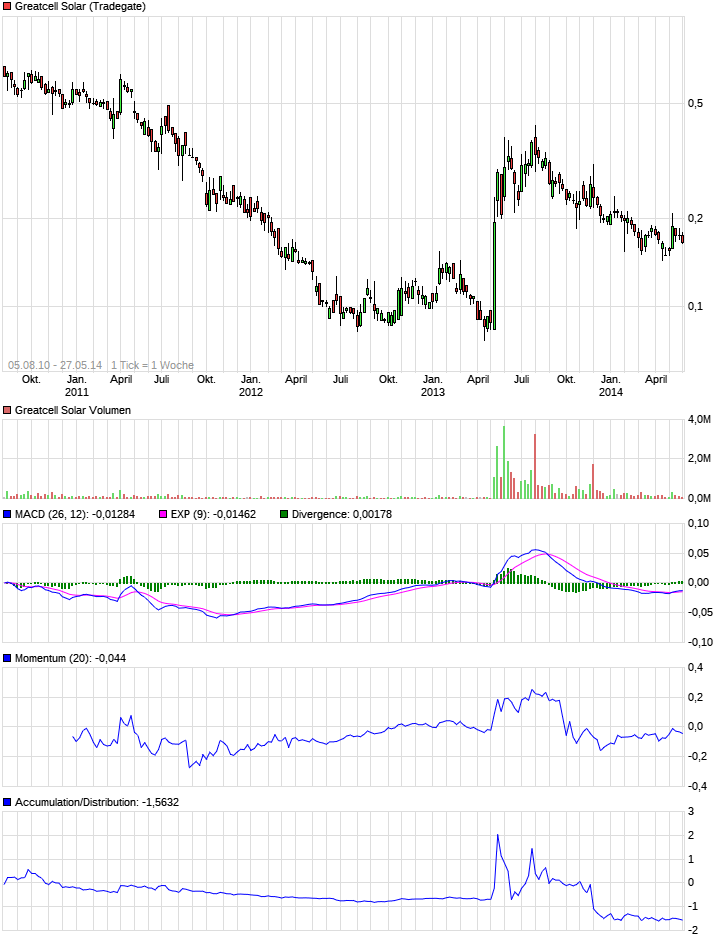
Task: Click the tall red volume bar in 2013
Action: click(535, 466)
